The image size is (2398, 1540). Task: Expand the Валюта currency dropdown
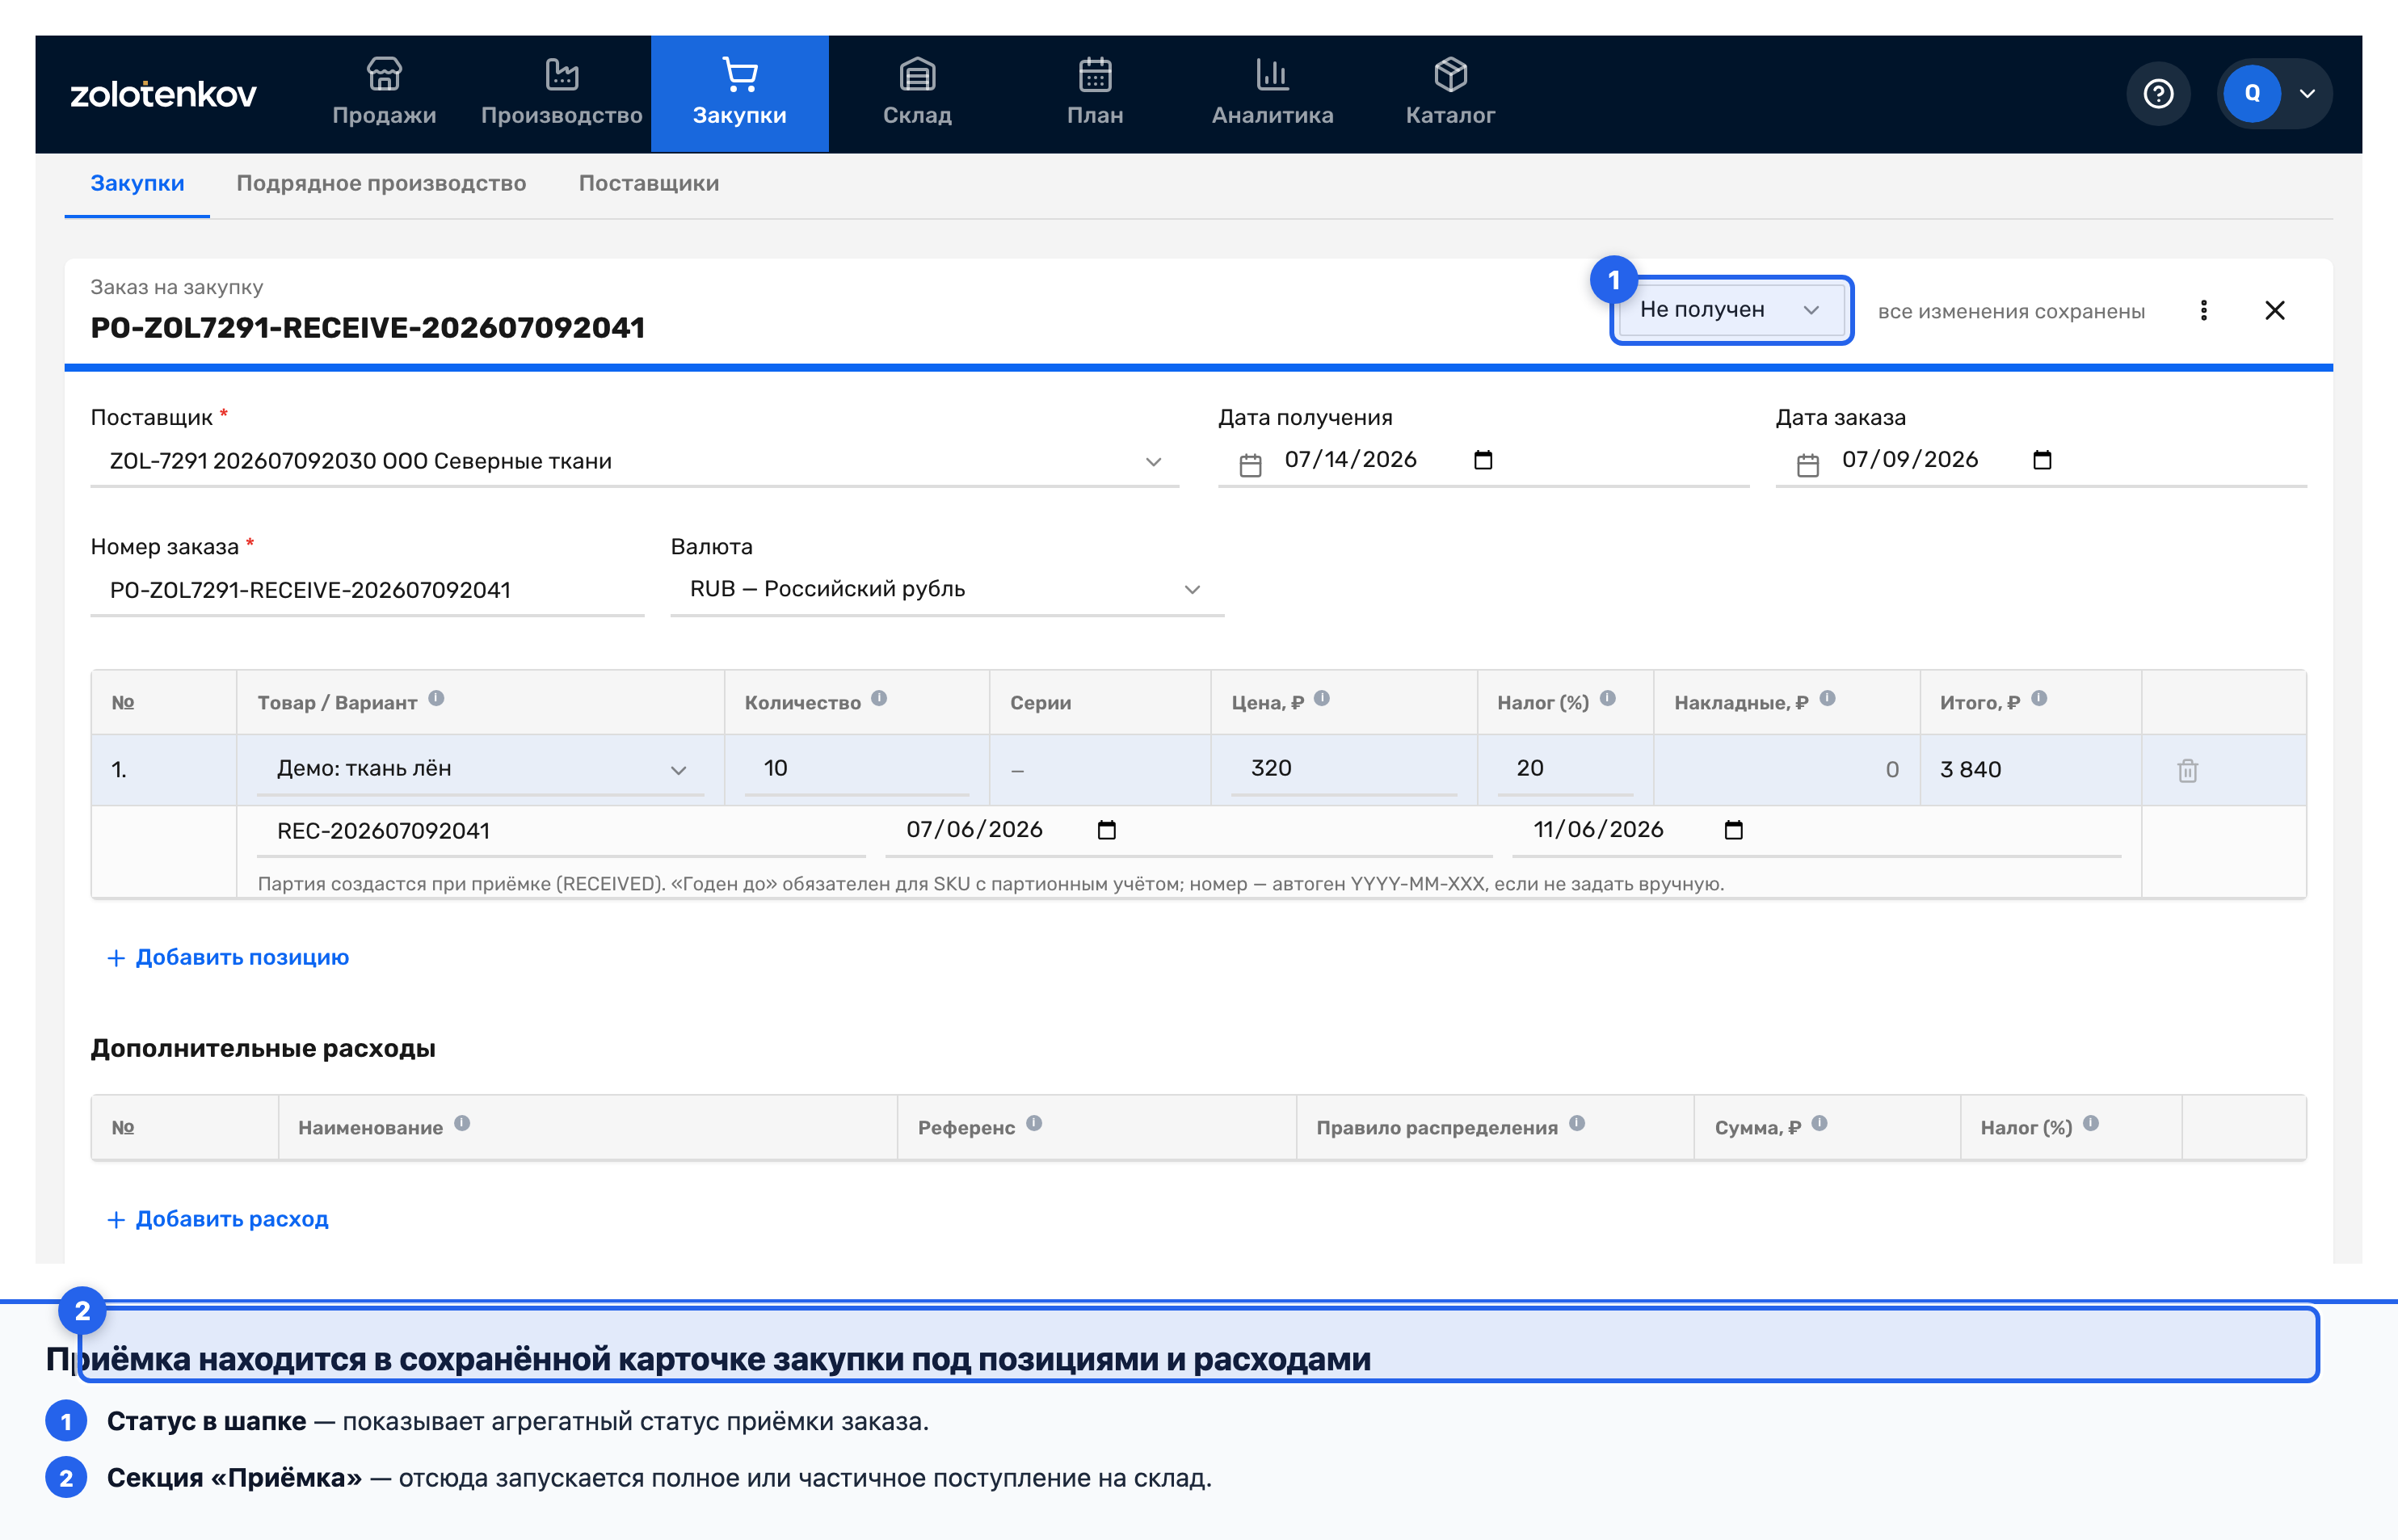947,589
